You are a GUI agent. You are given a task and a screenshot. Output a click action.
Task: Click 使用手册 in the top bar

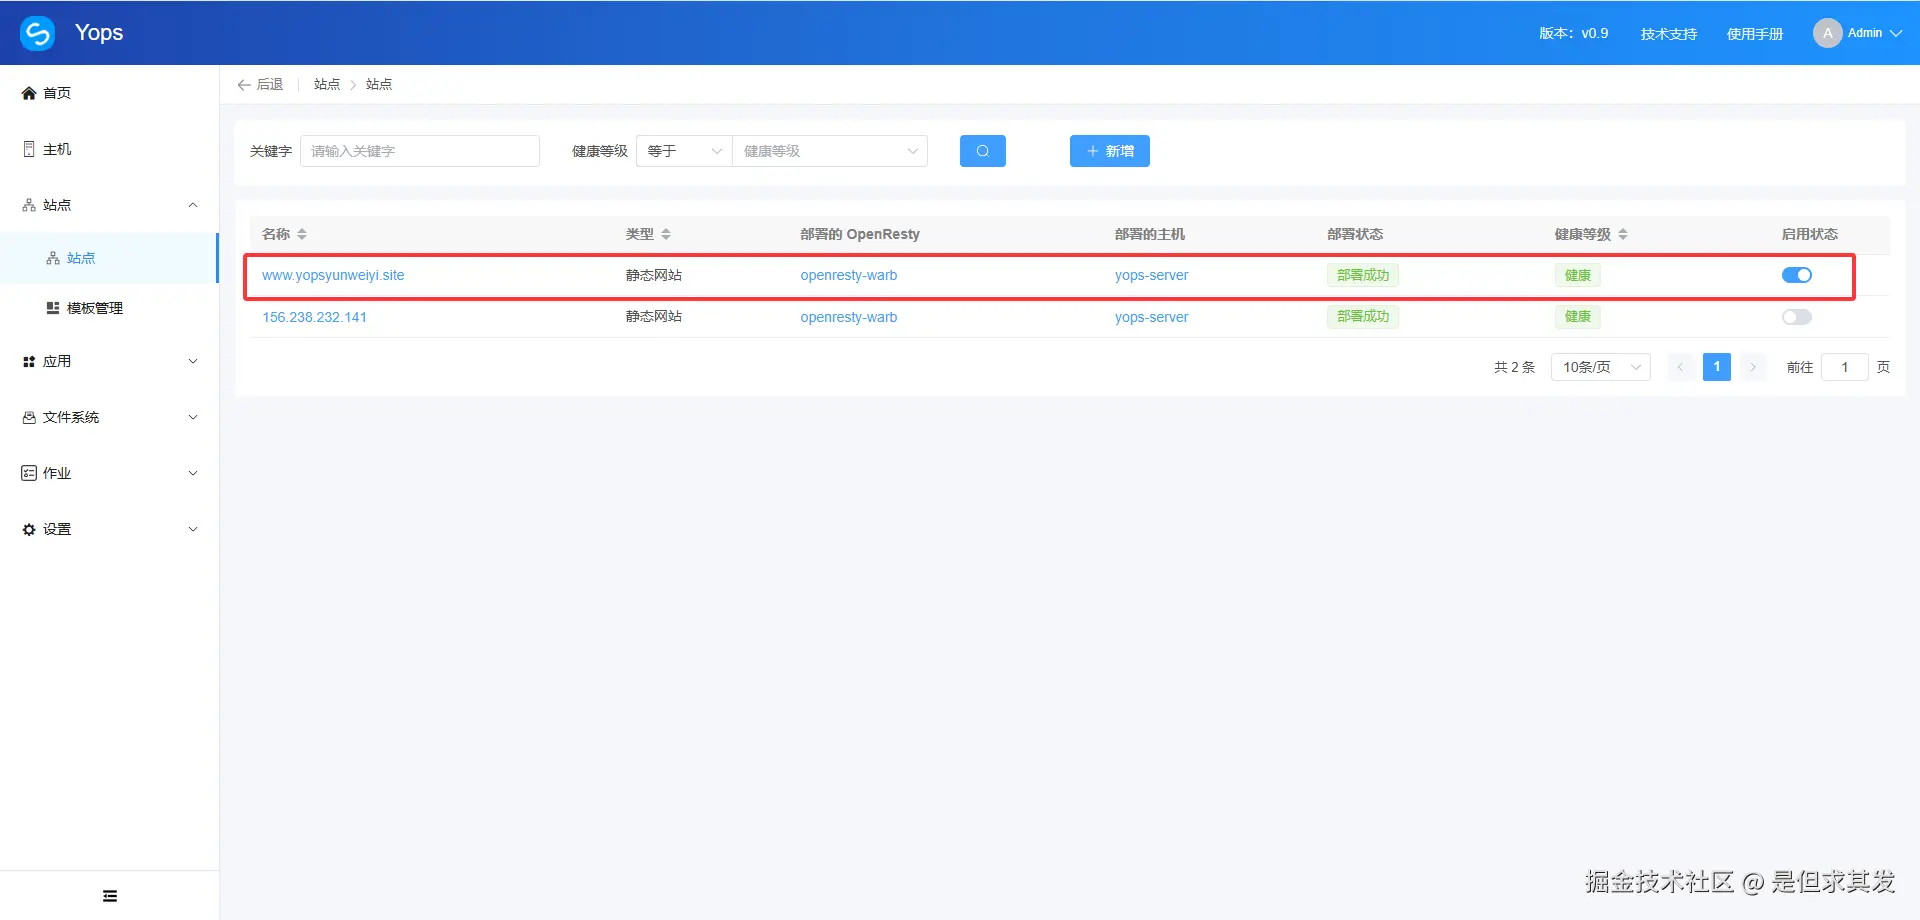point(1754,33)
